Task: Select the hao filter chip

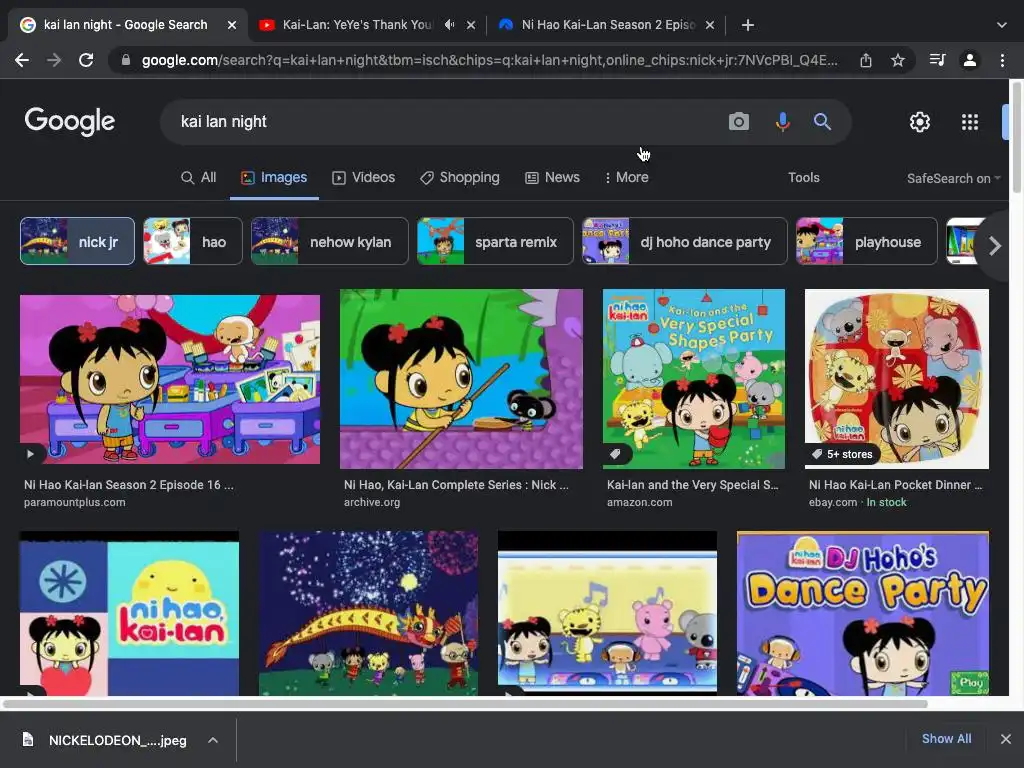Action: 193,242
